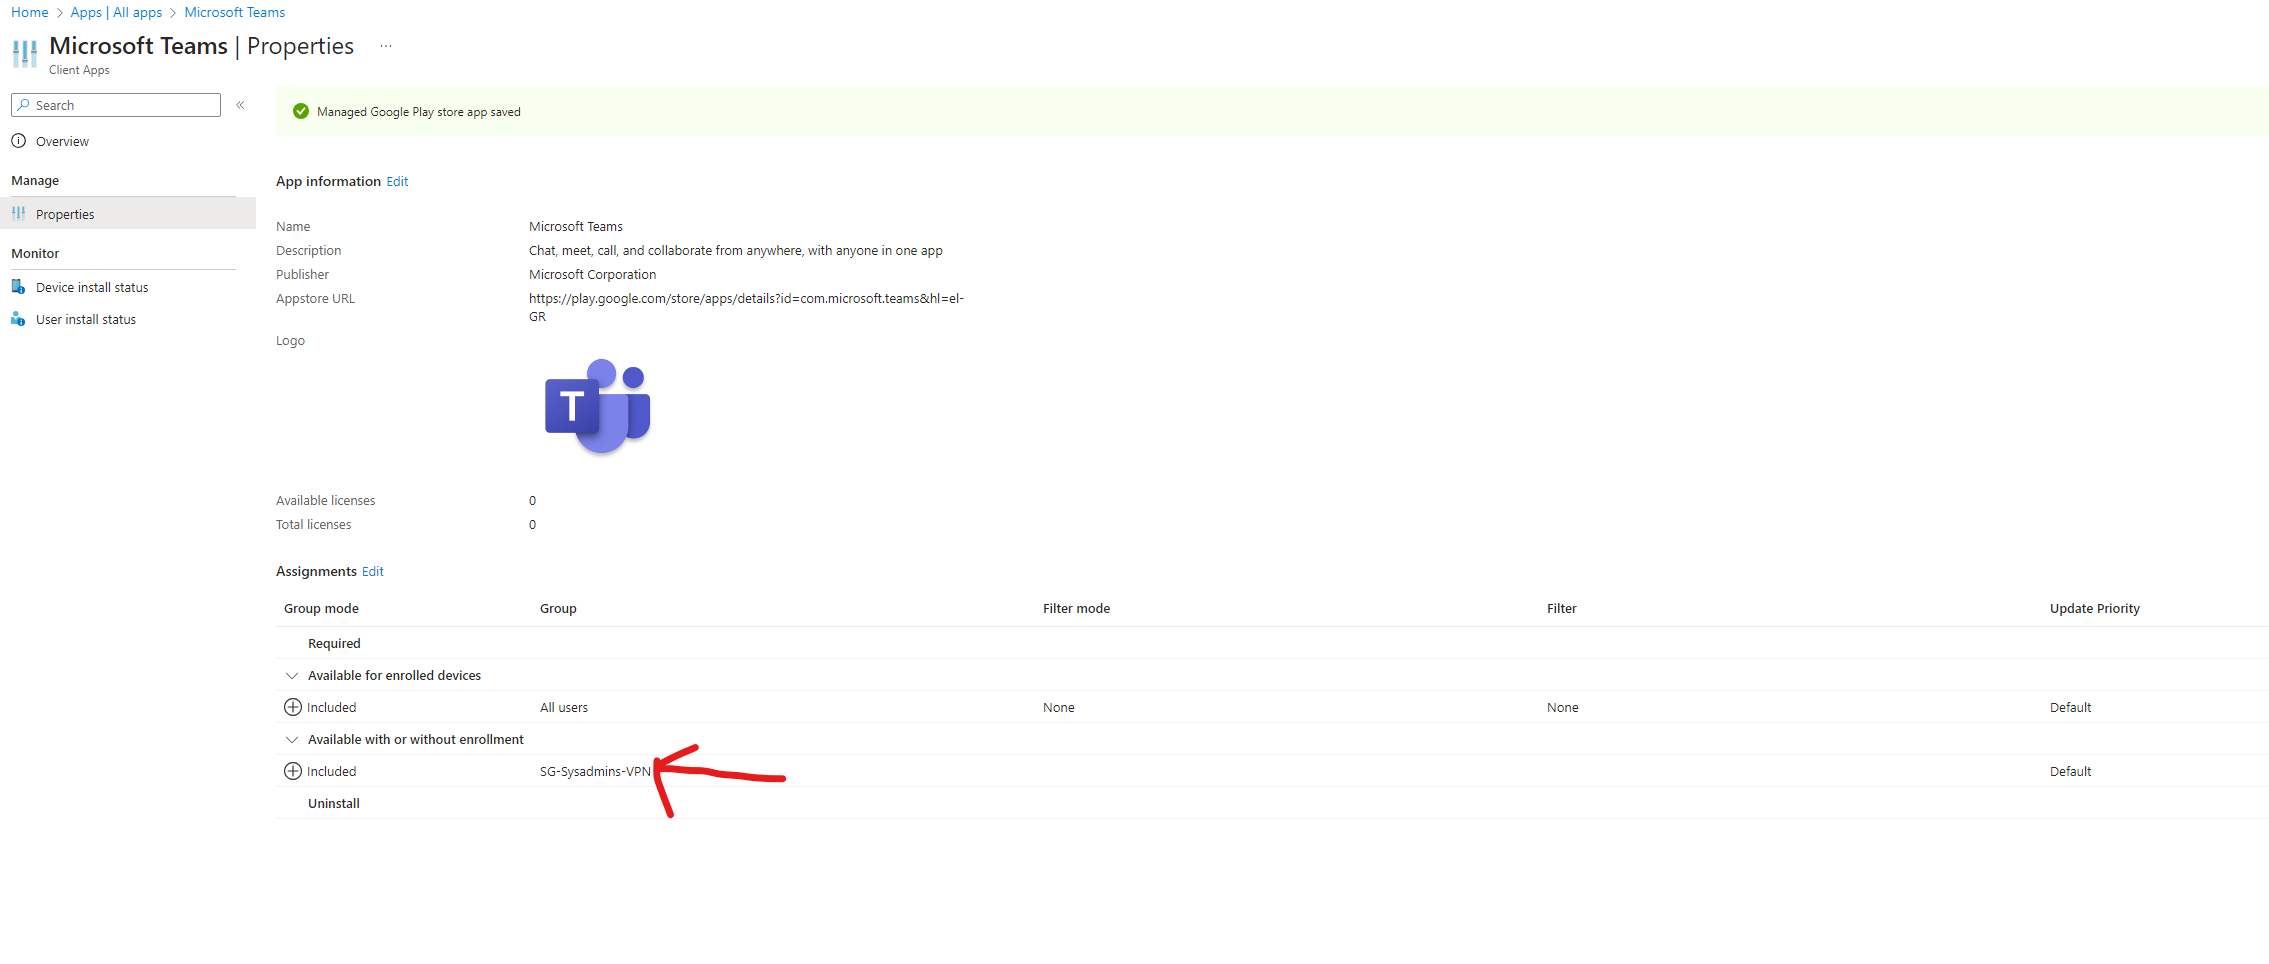Focus the sidebar Search field

(x=116, y=105)
